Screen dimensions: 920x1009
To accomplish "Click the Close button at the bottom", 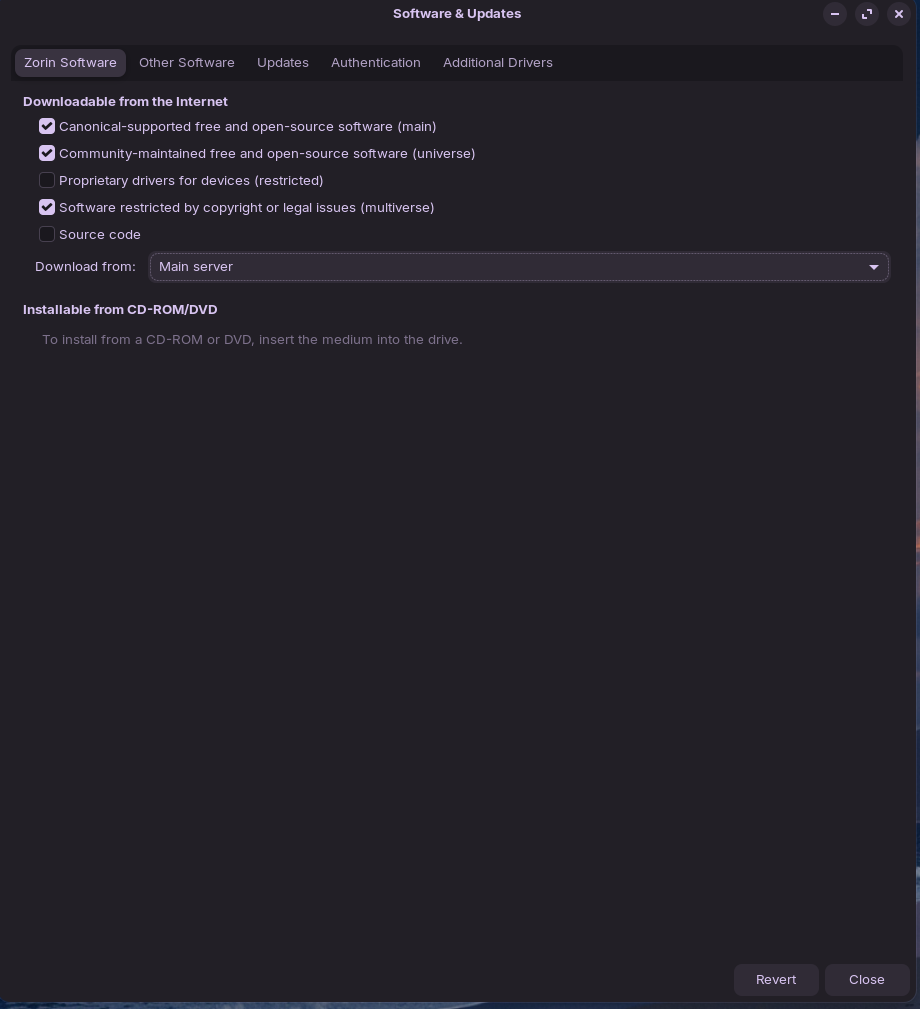I will (867, 980).
